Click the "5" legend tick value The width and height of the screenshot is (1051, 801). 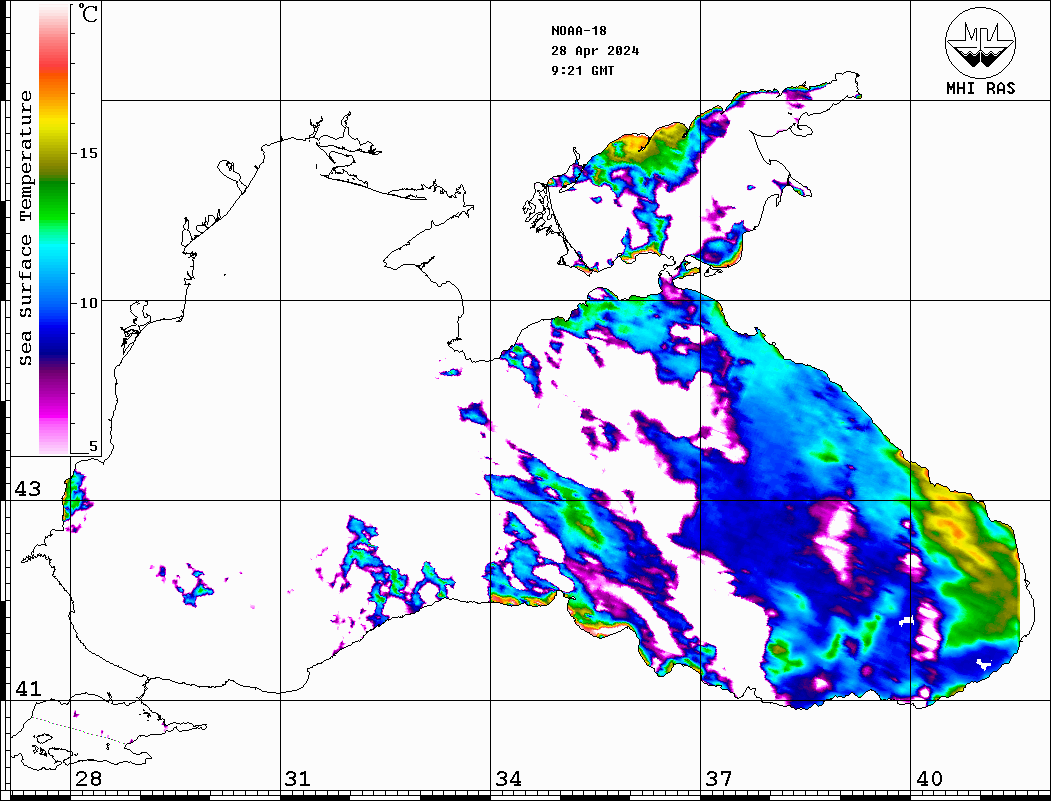pos(93,446)
